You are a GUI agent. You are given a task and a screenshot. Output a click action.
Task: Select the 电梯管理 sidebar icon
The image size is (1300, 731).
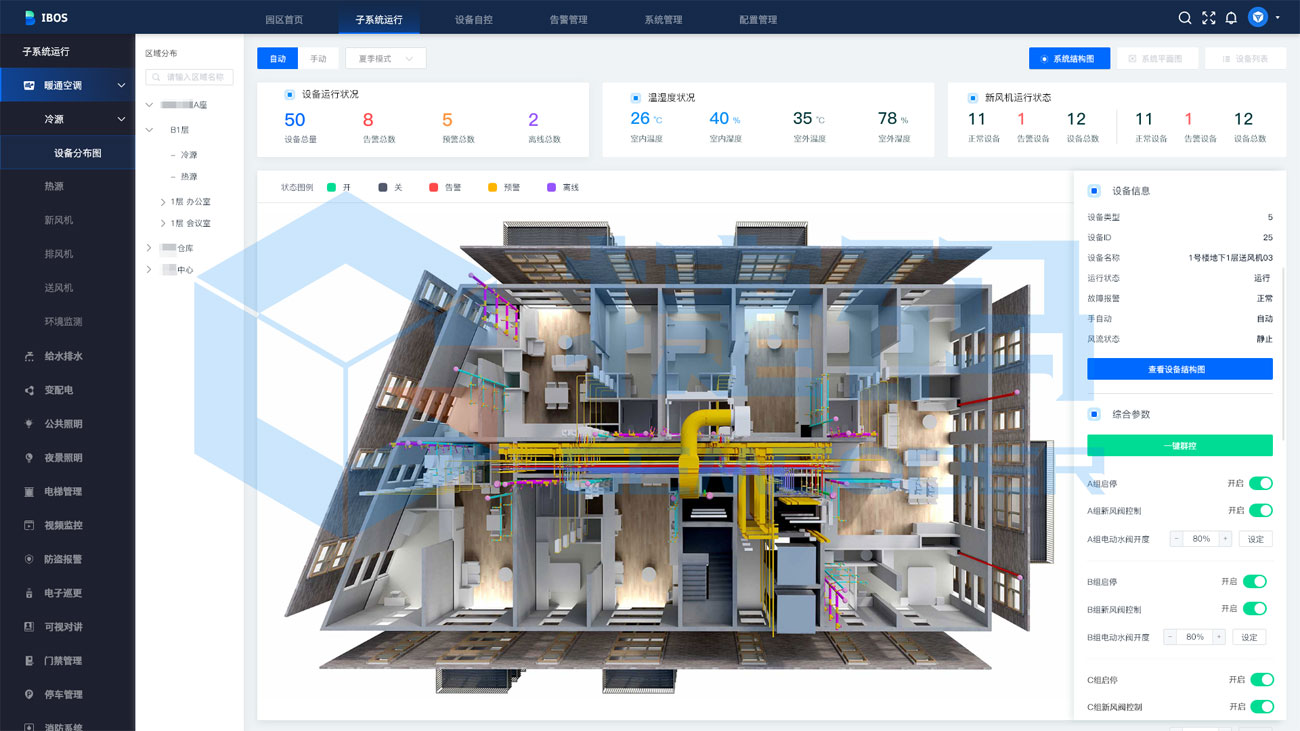click(x=29, y=492)
